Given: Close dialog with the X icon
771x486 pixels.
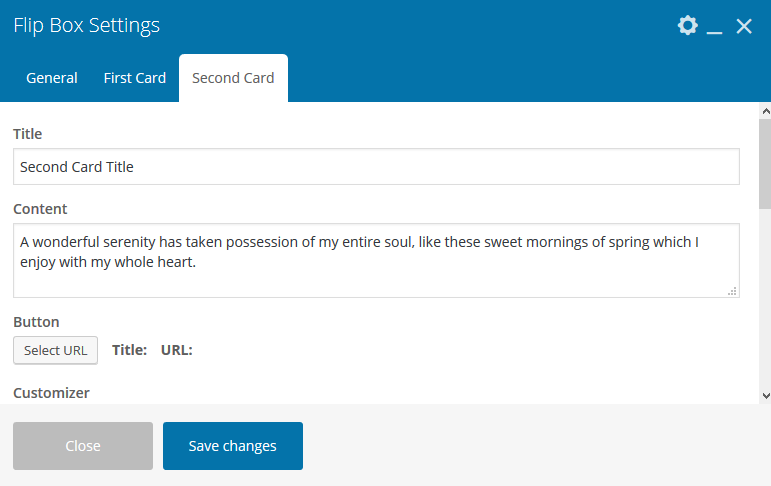Looking at the screenshot, I should coord(744,27).
